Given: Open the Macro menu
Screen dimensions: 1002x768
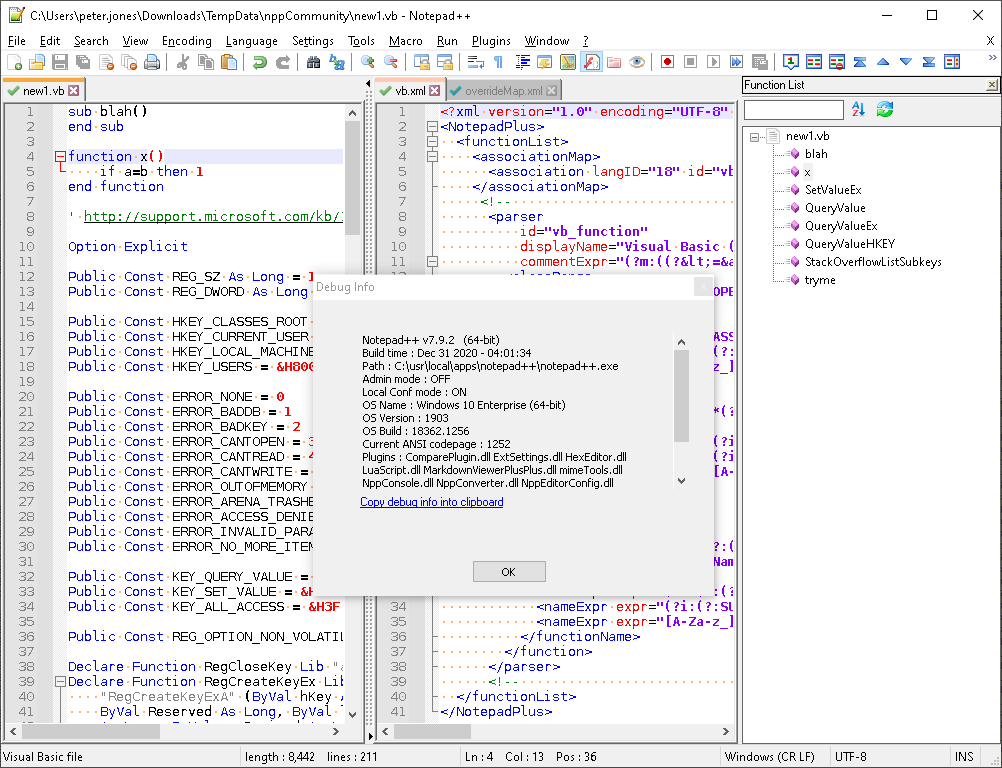Looking at the screenshot, I should tap(406, 41).
